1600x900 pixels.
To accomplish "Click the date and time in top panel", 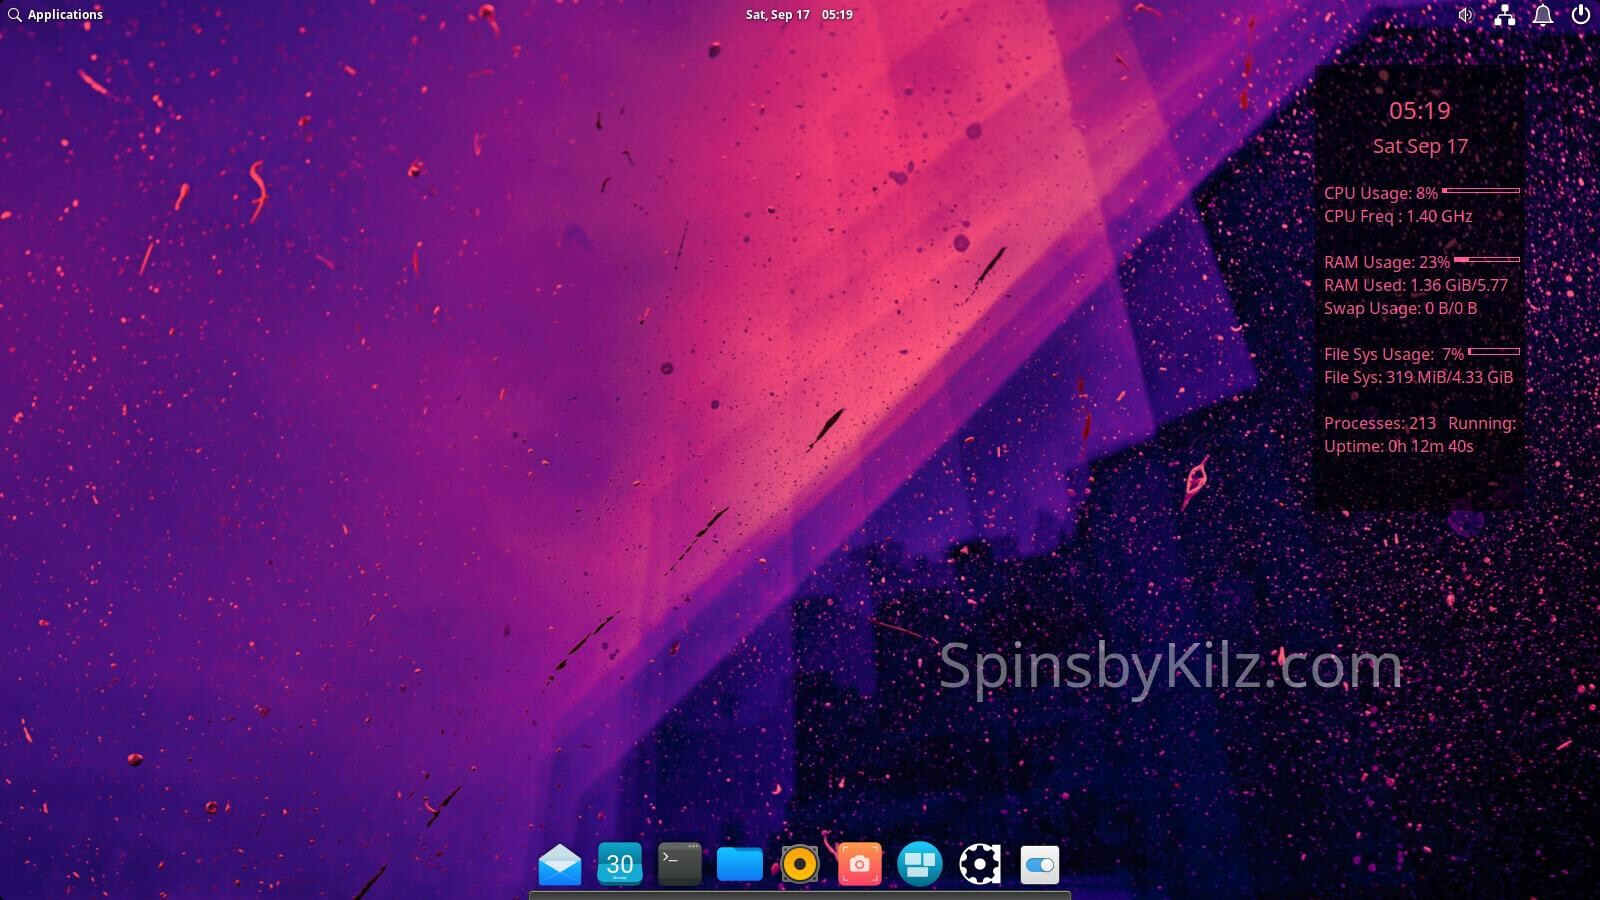I will [799, 15].
